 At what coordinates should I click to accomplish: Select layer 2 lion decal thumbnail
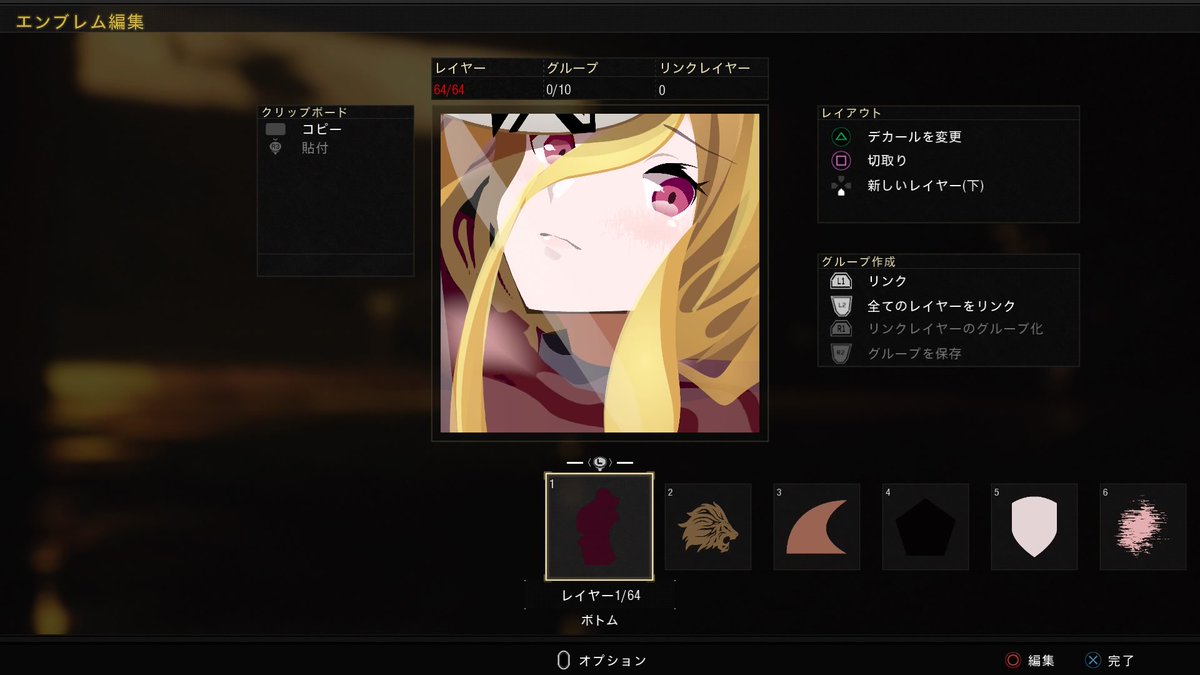click(x=708, y=527)
